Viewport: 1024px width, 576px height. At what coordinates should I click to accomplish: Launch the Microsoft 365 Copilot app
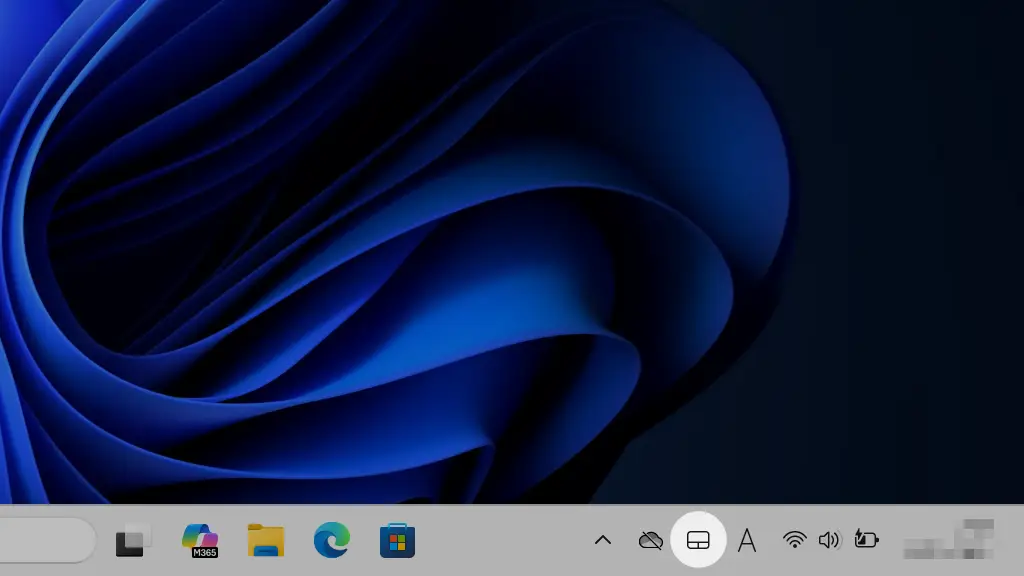click(200, 540)
